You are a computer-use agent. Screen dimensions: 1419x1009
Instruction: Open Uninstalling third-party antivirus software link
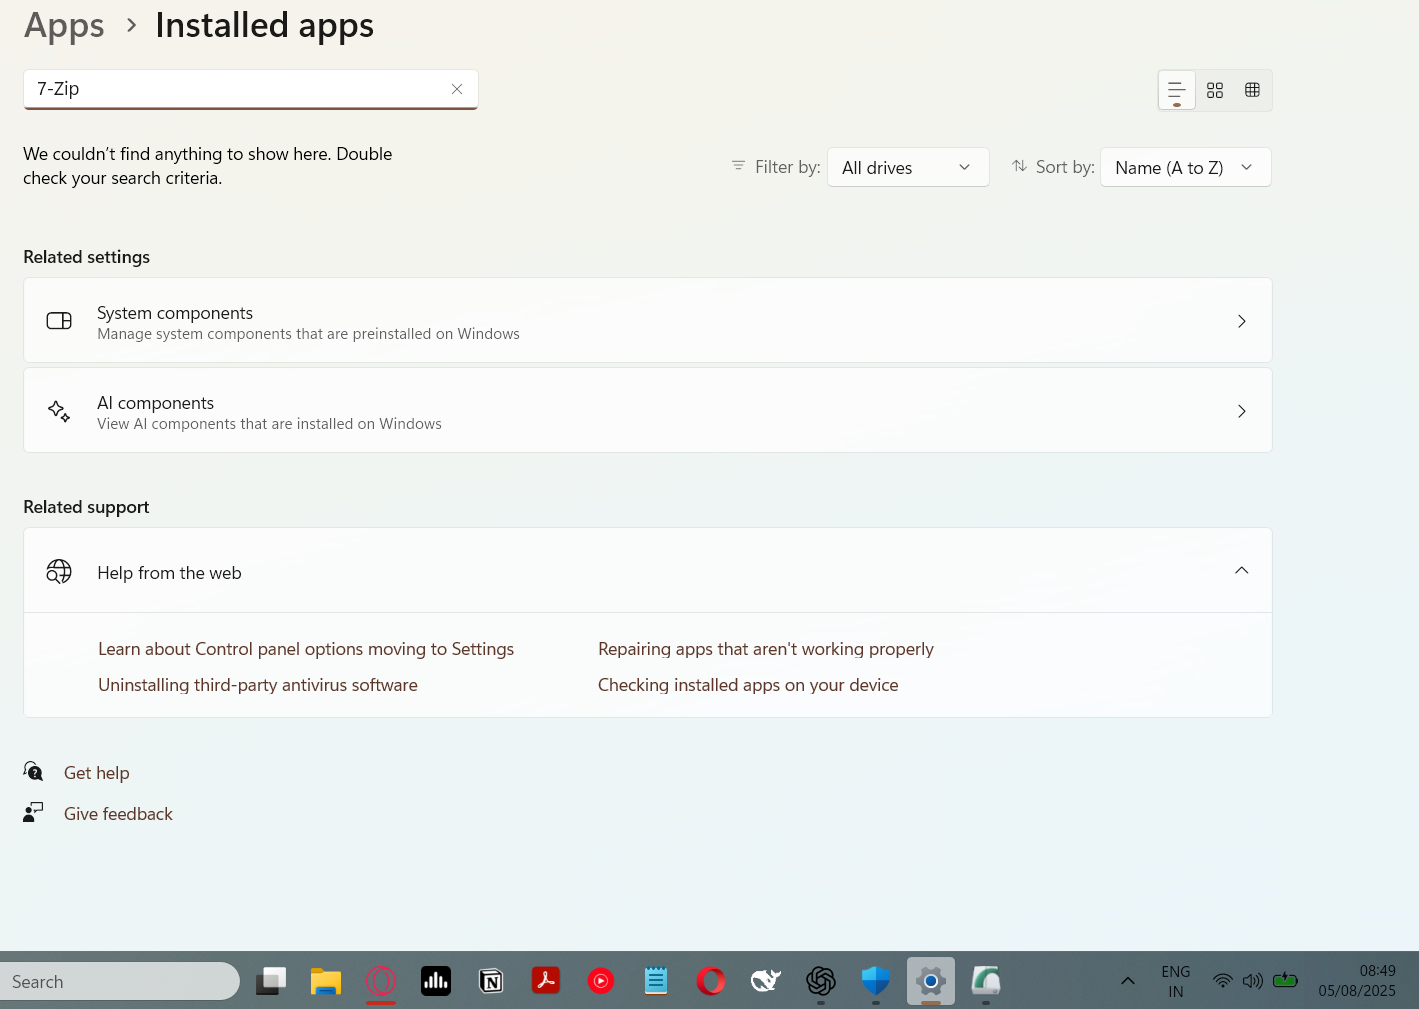[258, 685]
